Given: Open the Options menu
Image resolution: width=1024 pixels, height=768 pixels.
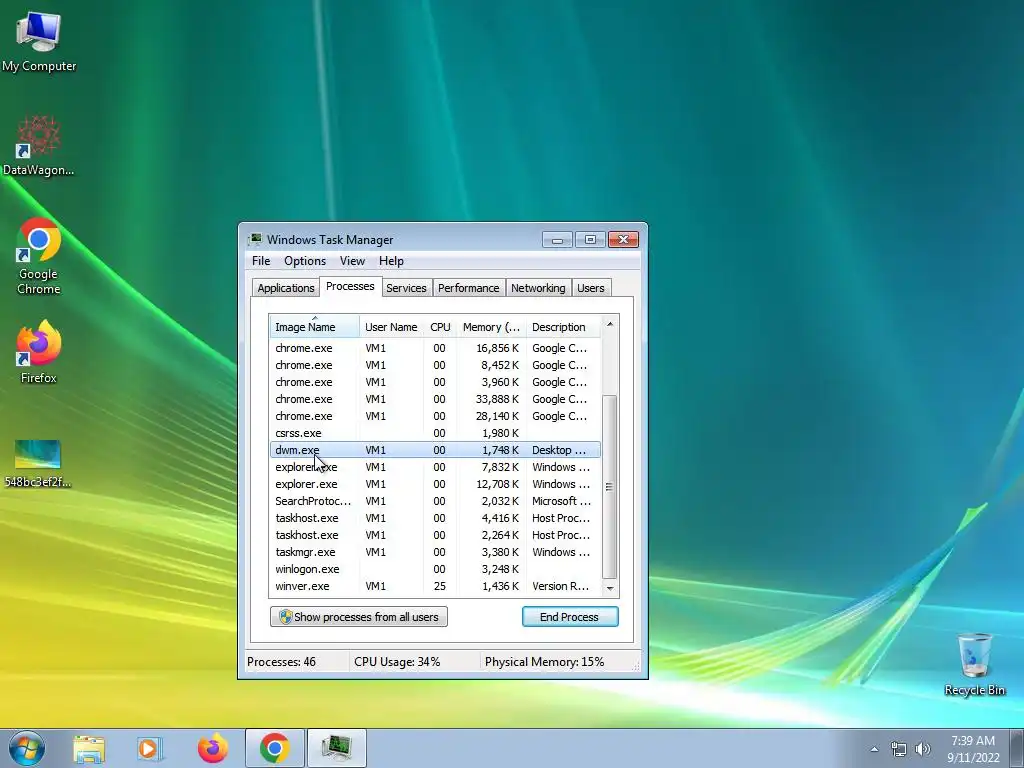Looking at the screenshot, I should [x=305, y=261].
